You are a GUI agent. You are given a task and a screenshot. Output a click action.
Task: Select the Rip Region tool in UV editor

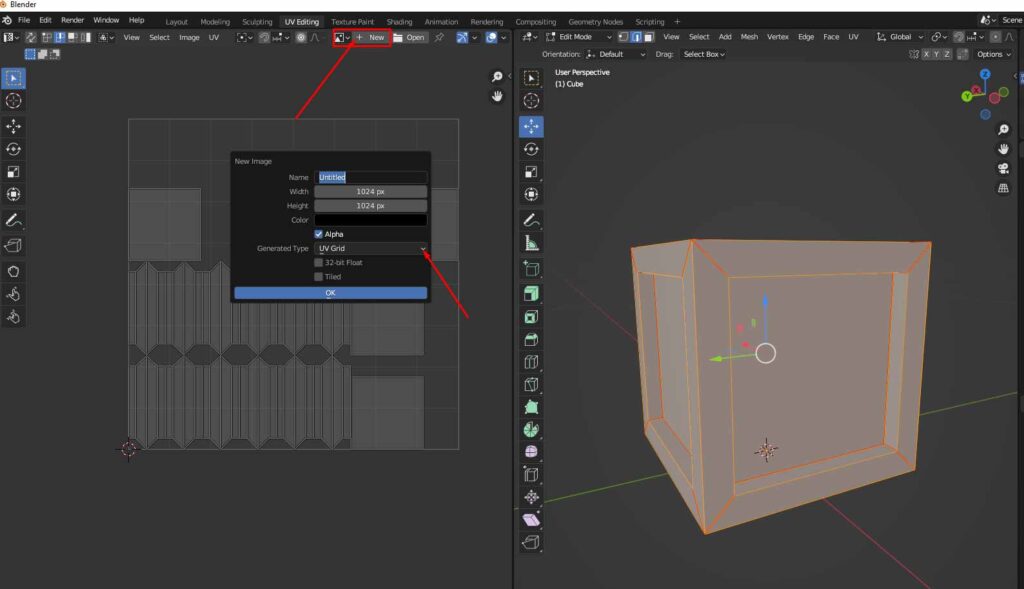point(13,246)
